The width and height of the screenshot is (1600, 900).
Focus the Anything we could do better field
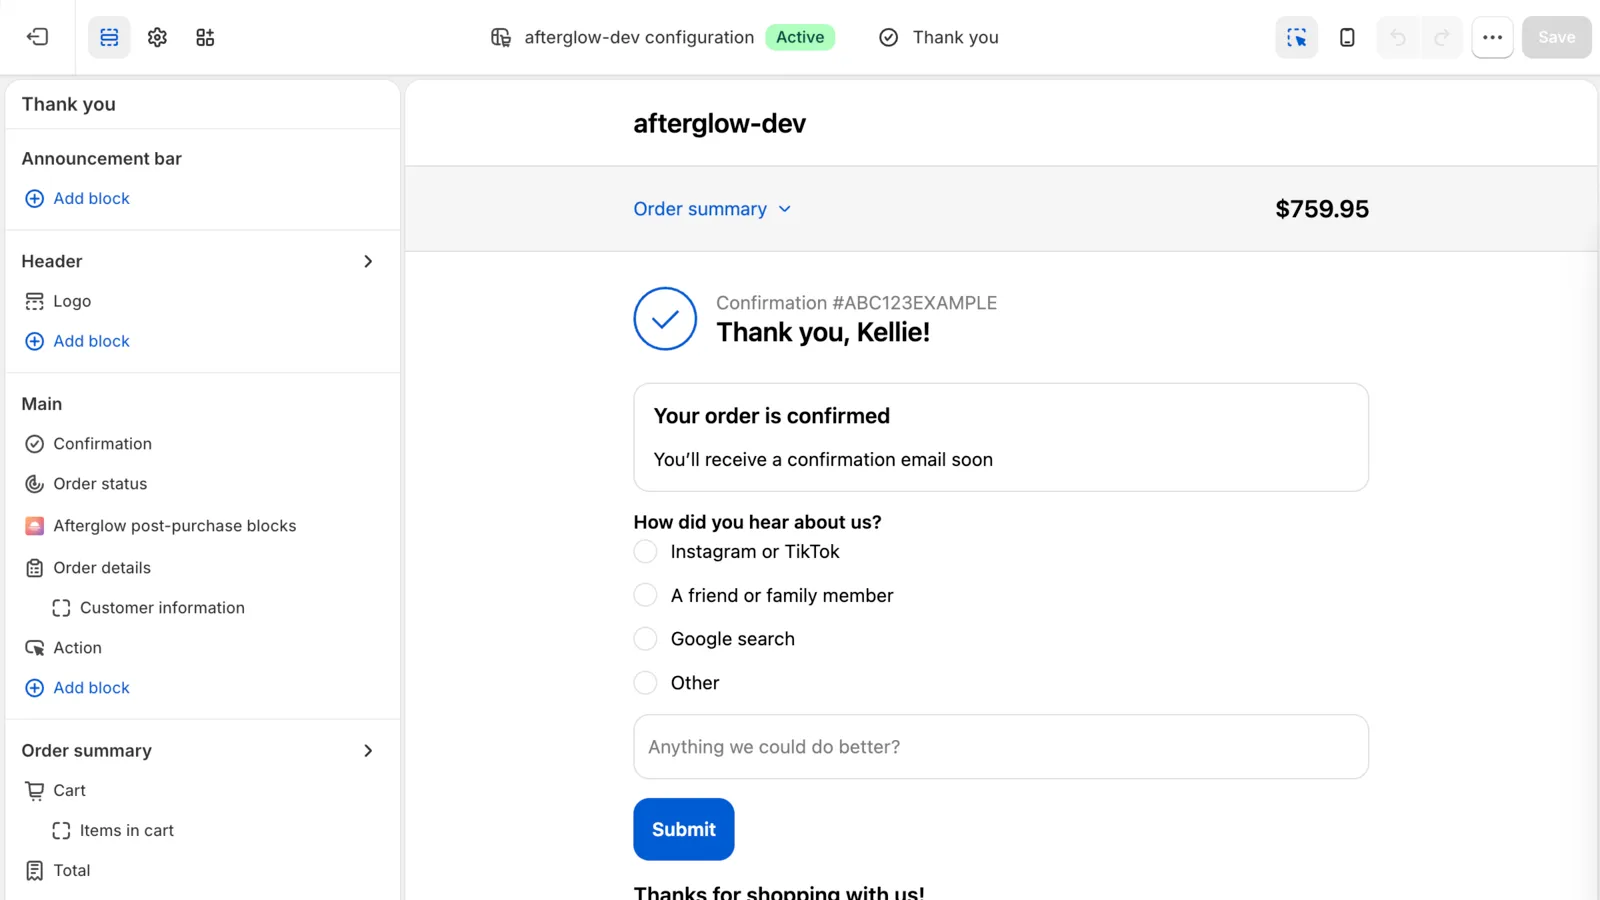1001,747
